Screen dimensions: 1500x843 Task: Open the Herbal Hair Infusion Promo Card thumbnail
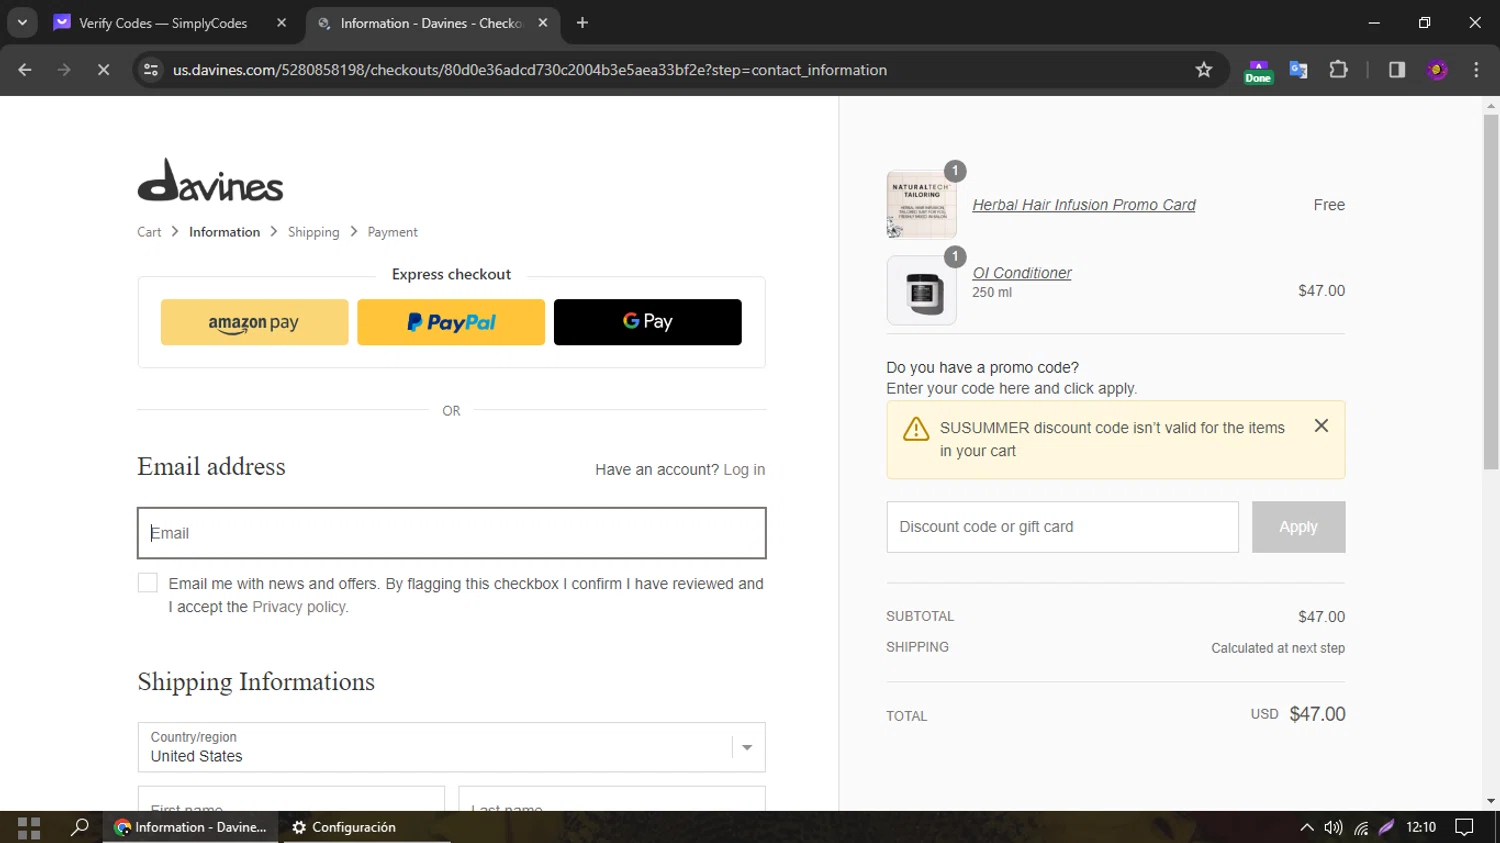921,205
